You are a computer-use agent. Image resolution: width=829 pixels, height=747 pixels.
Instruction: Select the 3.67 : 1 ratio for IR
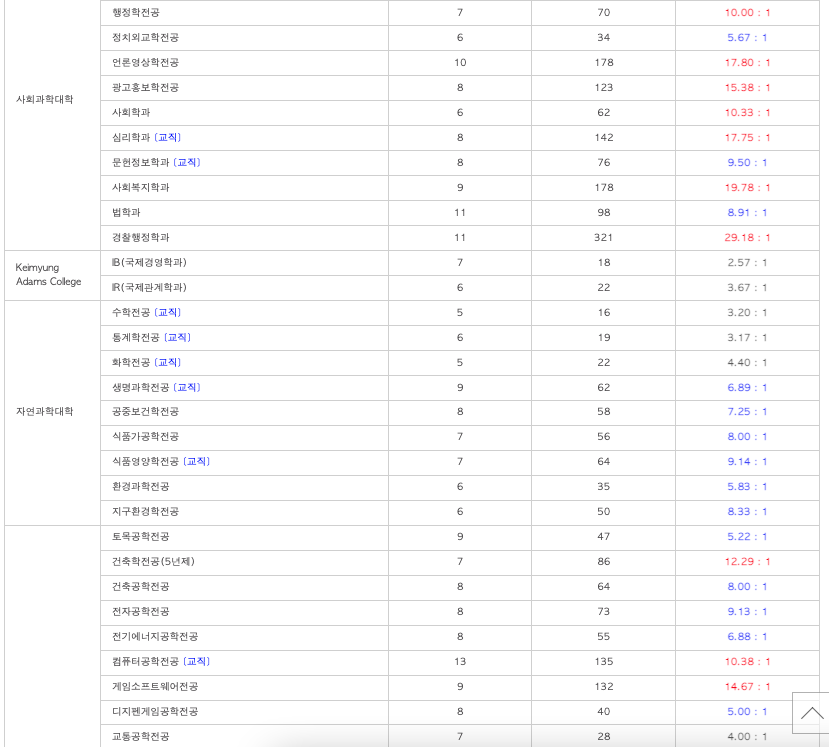pos(747,287)
